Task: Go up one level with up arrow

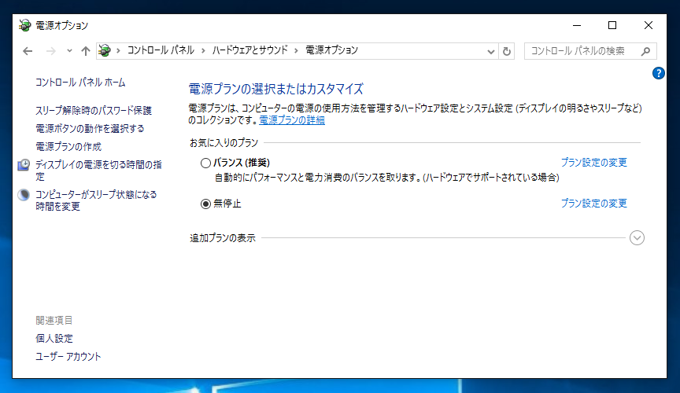Action: pos(85,51)
